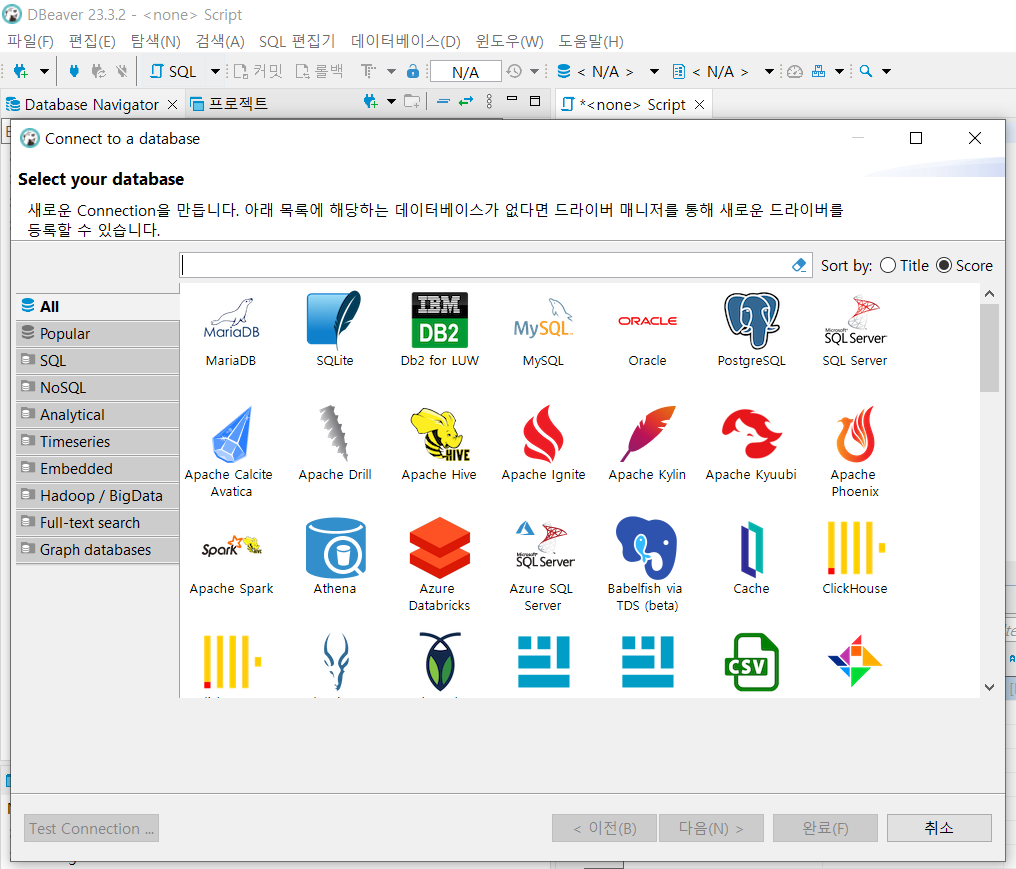Select Babelfish via TDS driver

coord(647,564)
